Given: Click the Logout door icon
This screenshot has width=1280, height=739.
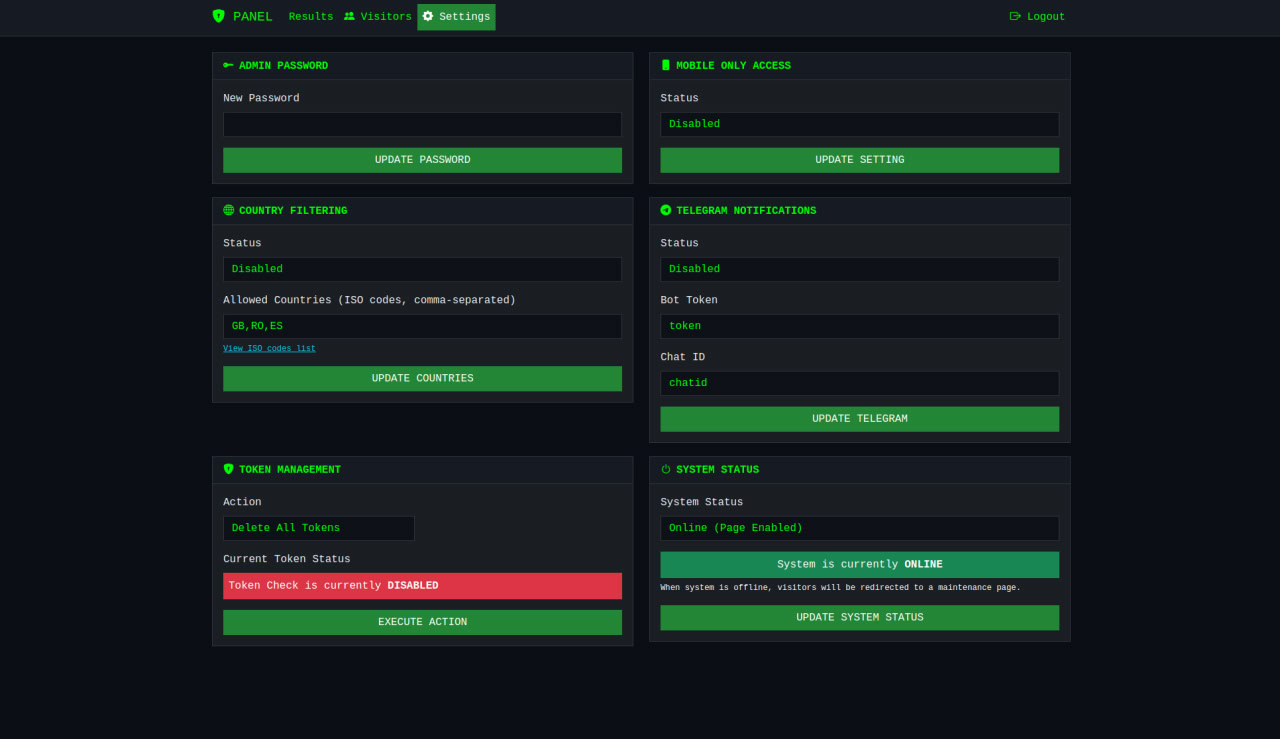Looking at the screenshot, I should [1016, 16].
